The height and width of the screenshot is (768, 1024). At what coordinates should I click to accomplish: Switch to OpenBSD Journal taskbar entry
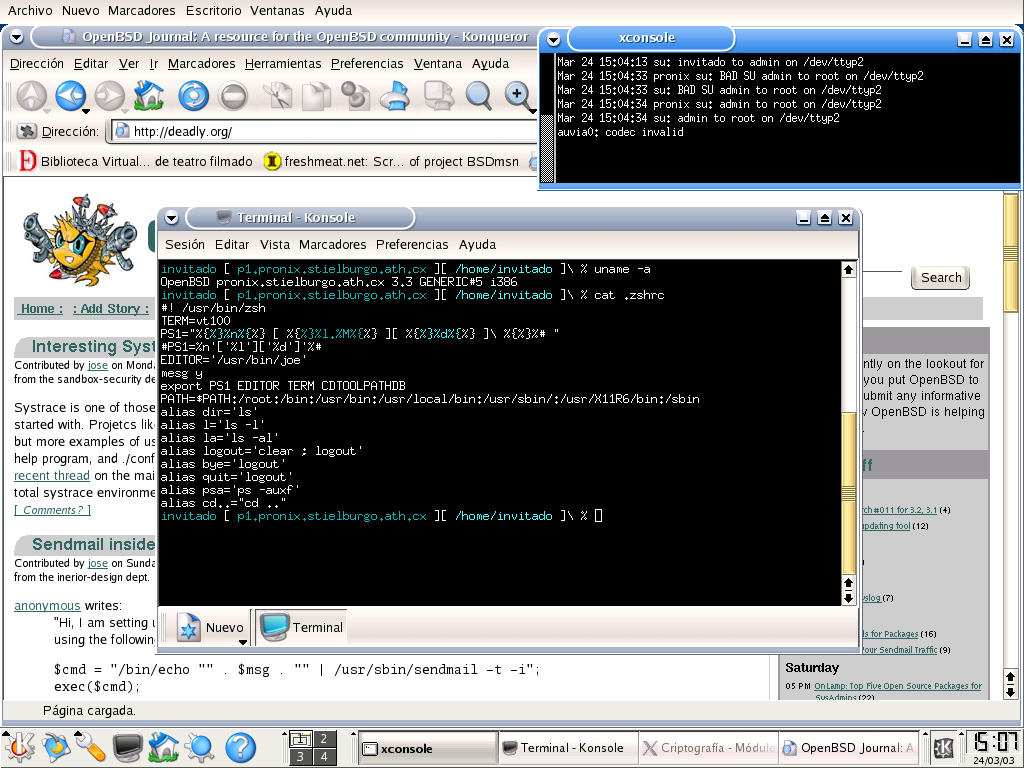click(849, 748)
